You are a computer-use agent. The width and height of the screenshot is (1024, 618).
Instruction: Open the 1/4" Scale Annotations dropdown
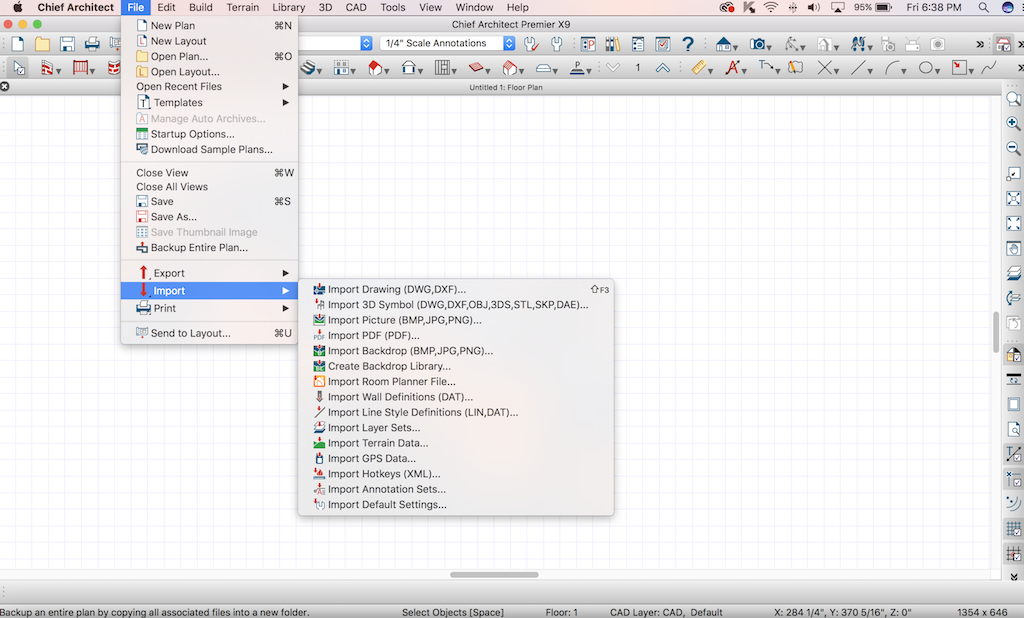(447, 43)
